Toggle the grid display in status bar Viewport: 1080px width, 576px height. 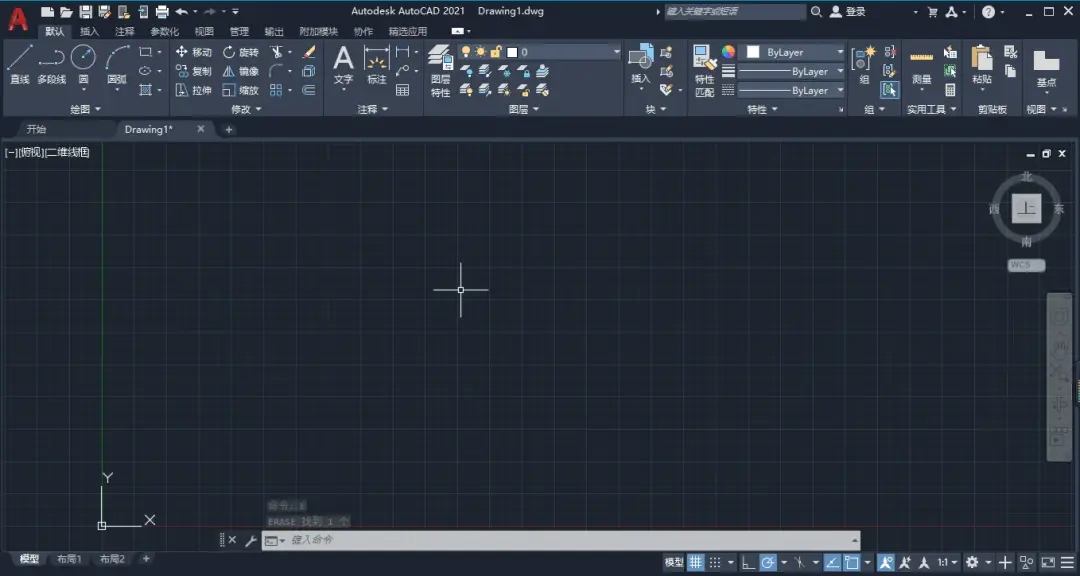point(696,562)
